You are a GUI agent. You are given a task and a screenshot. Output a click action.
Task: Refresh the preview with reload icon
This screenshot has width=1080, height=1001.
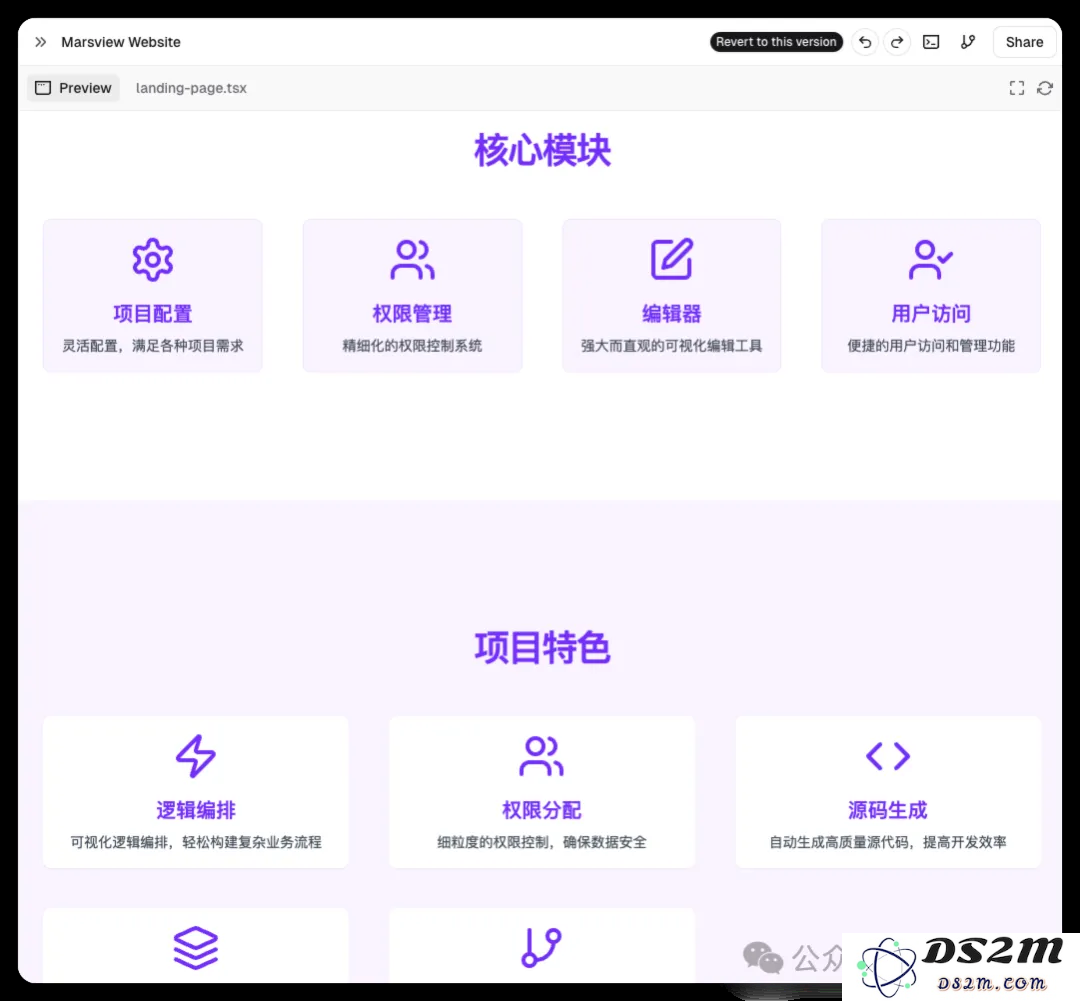(x=1045, y=88)
